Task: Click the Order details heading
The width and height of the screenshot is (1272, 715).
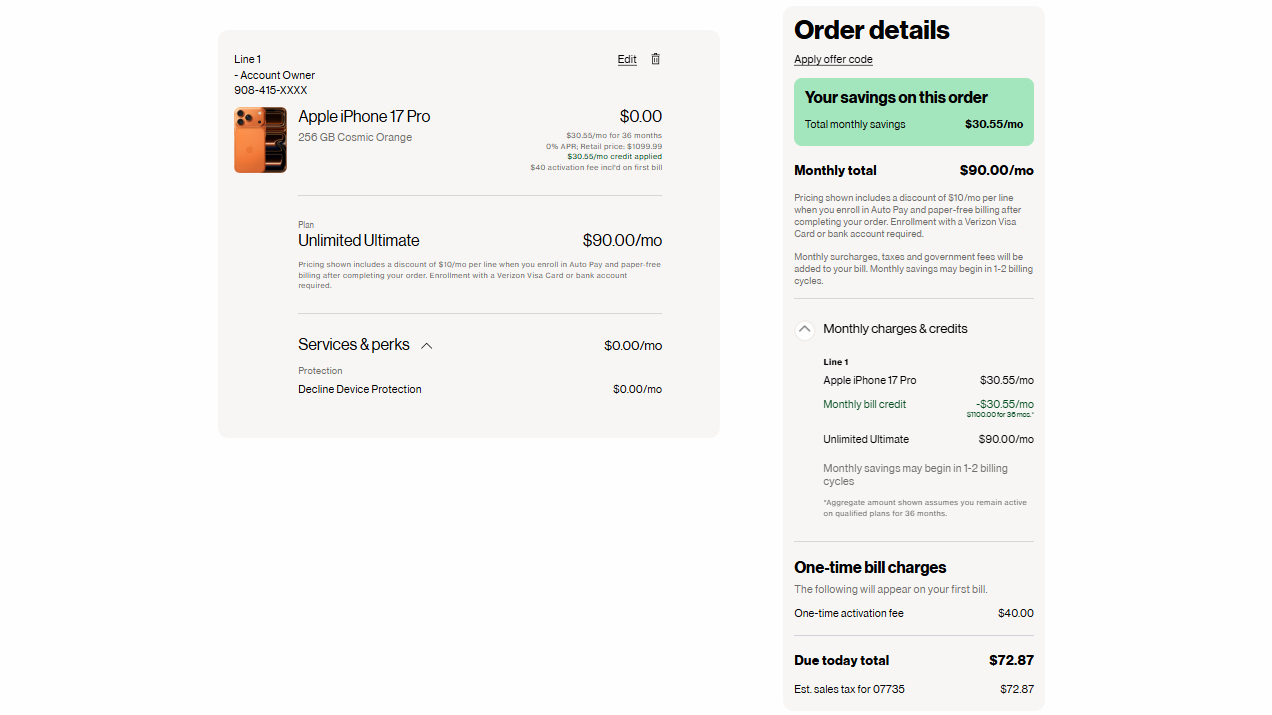Action: (871, 30)
